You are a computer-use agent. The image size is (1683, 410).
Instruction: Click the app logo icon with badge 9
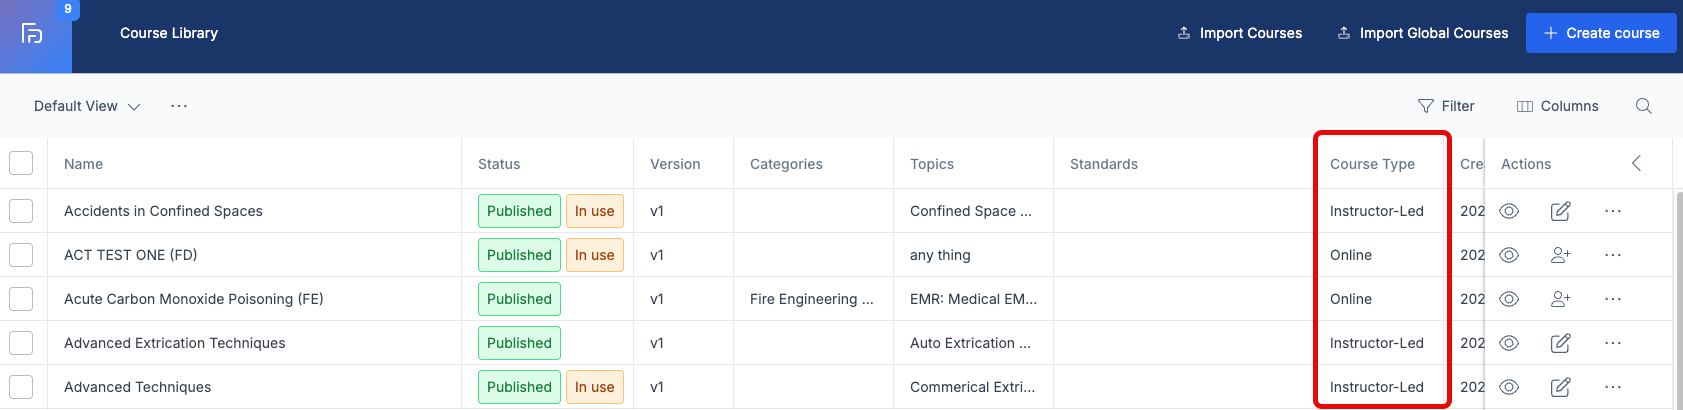(35, 35)
